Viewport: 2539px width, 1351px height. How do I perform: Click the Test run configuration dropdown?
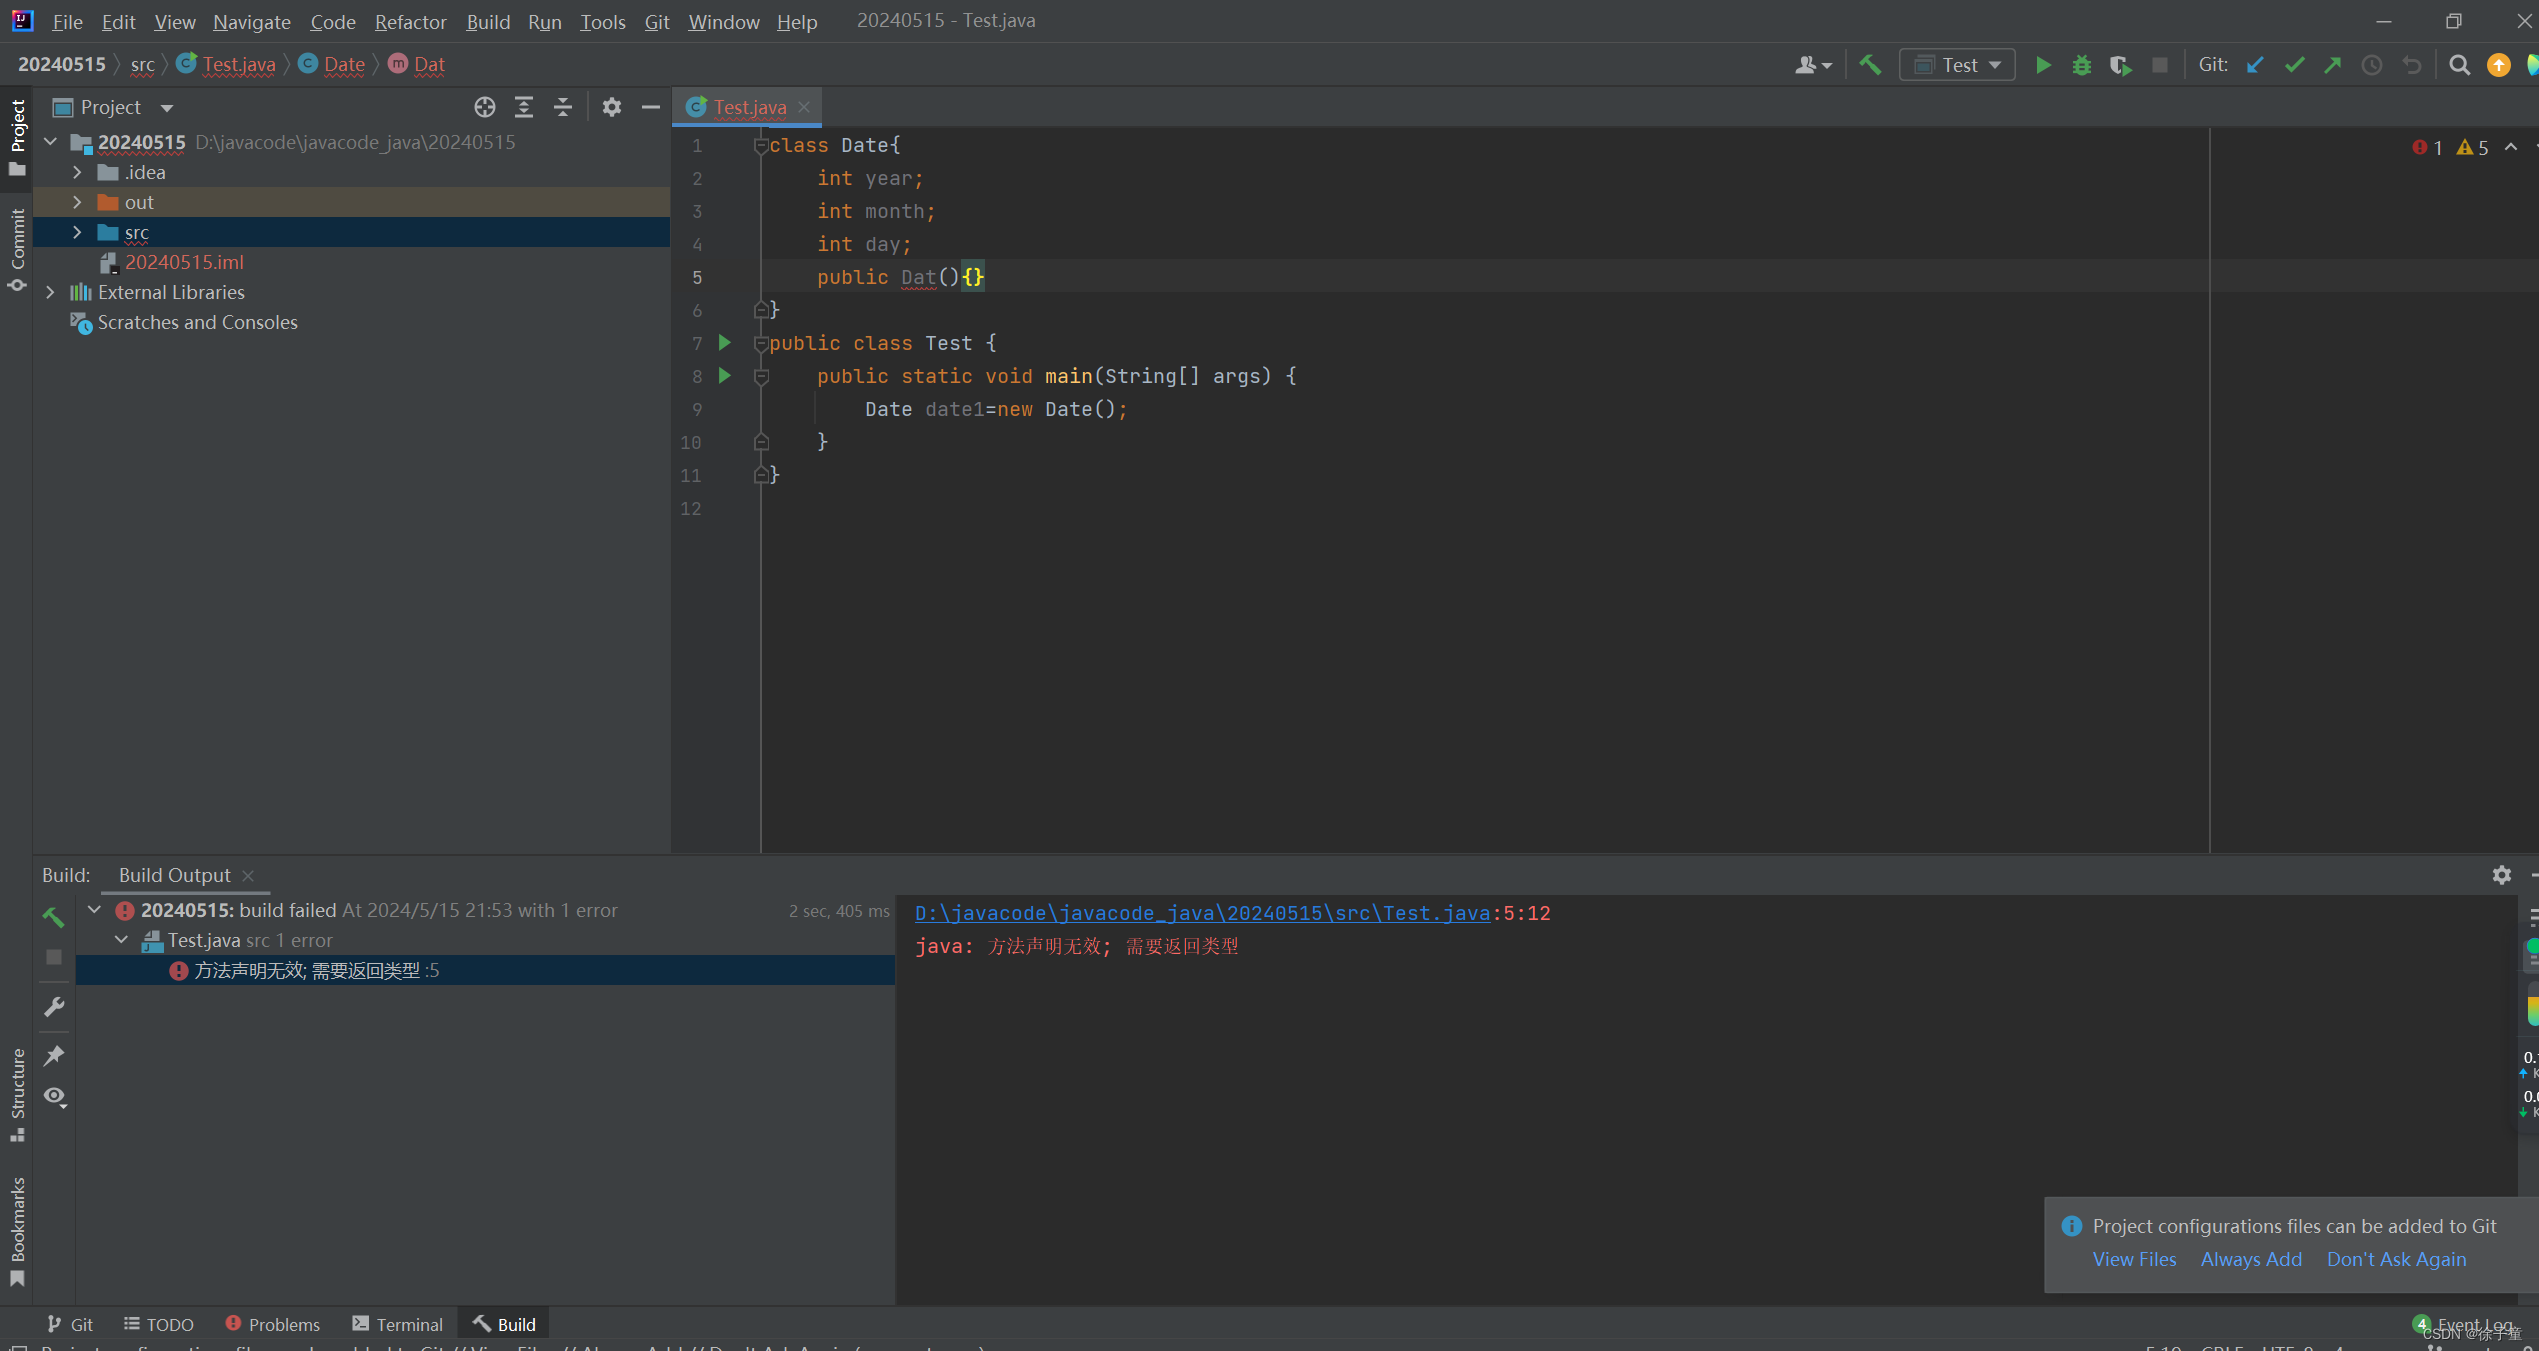click(x=1960, y=64)
